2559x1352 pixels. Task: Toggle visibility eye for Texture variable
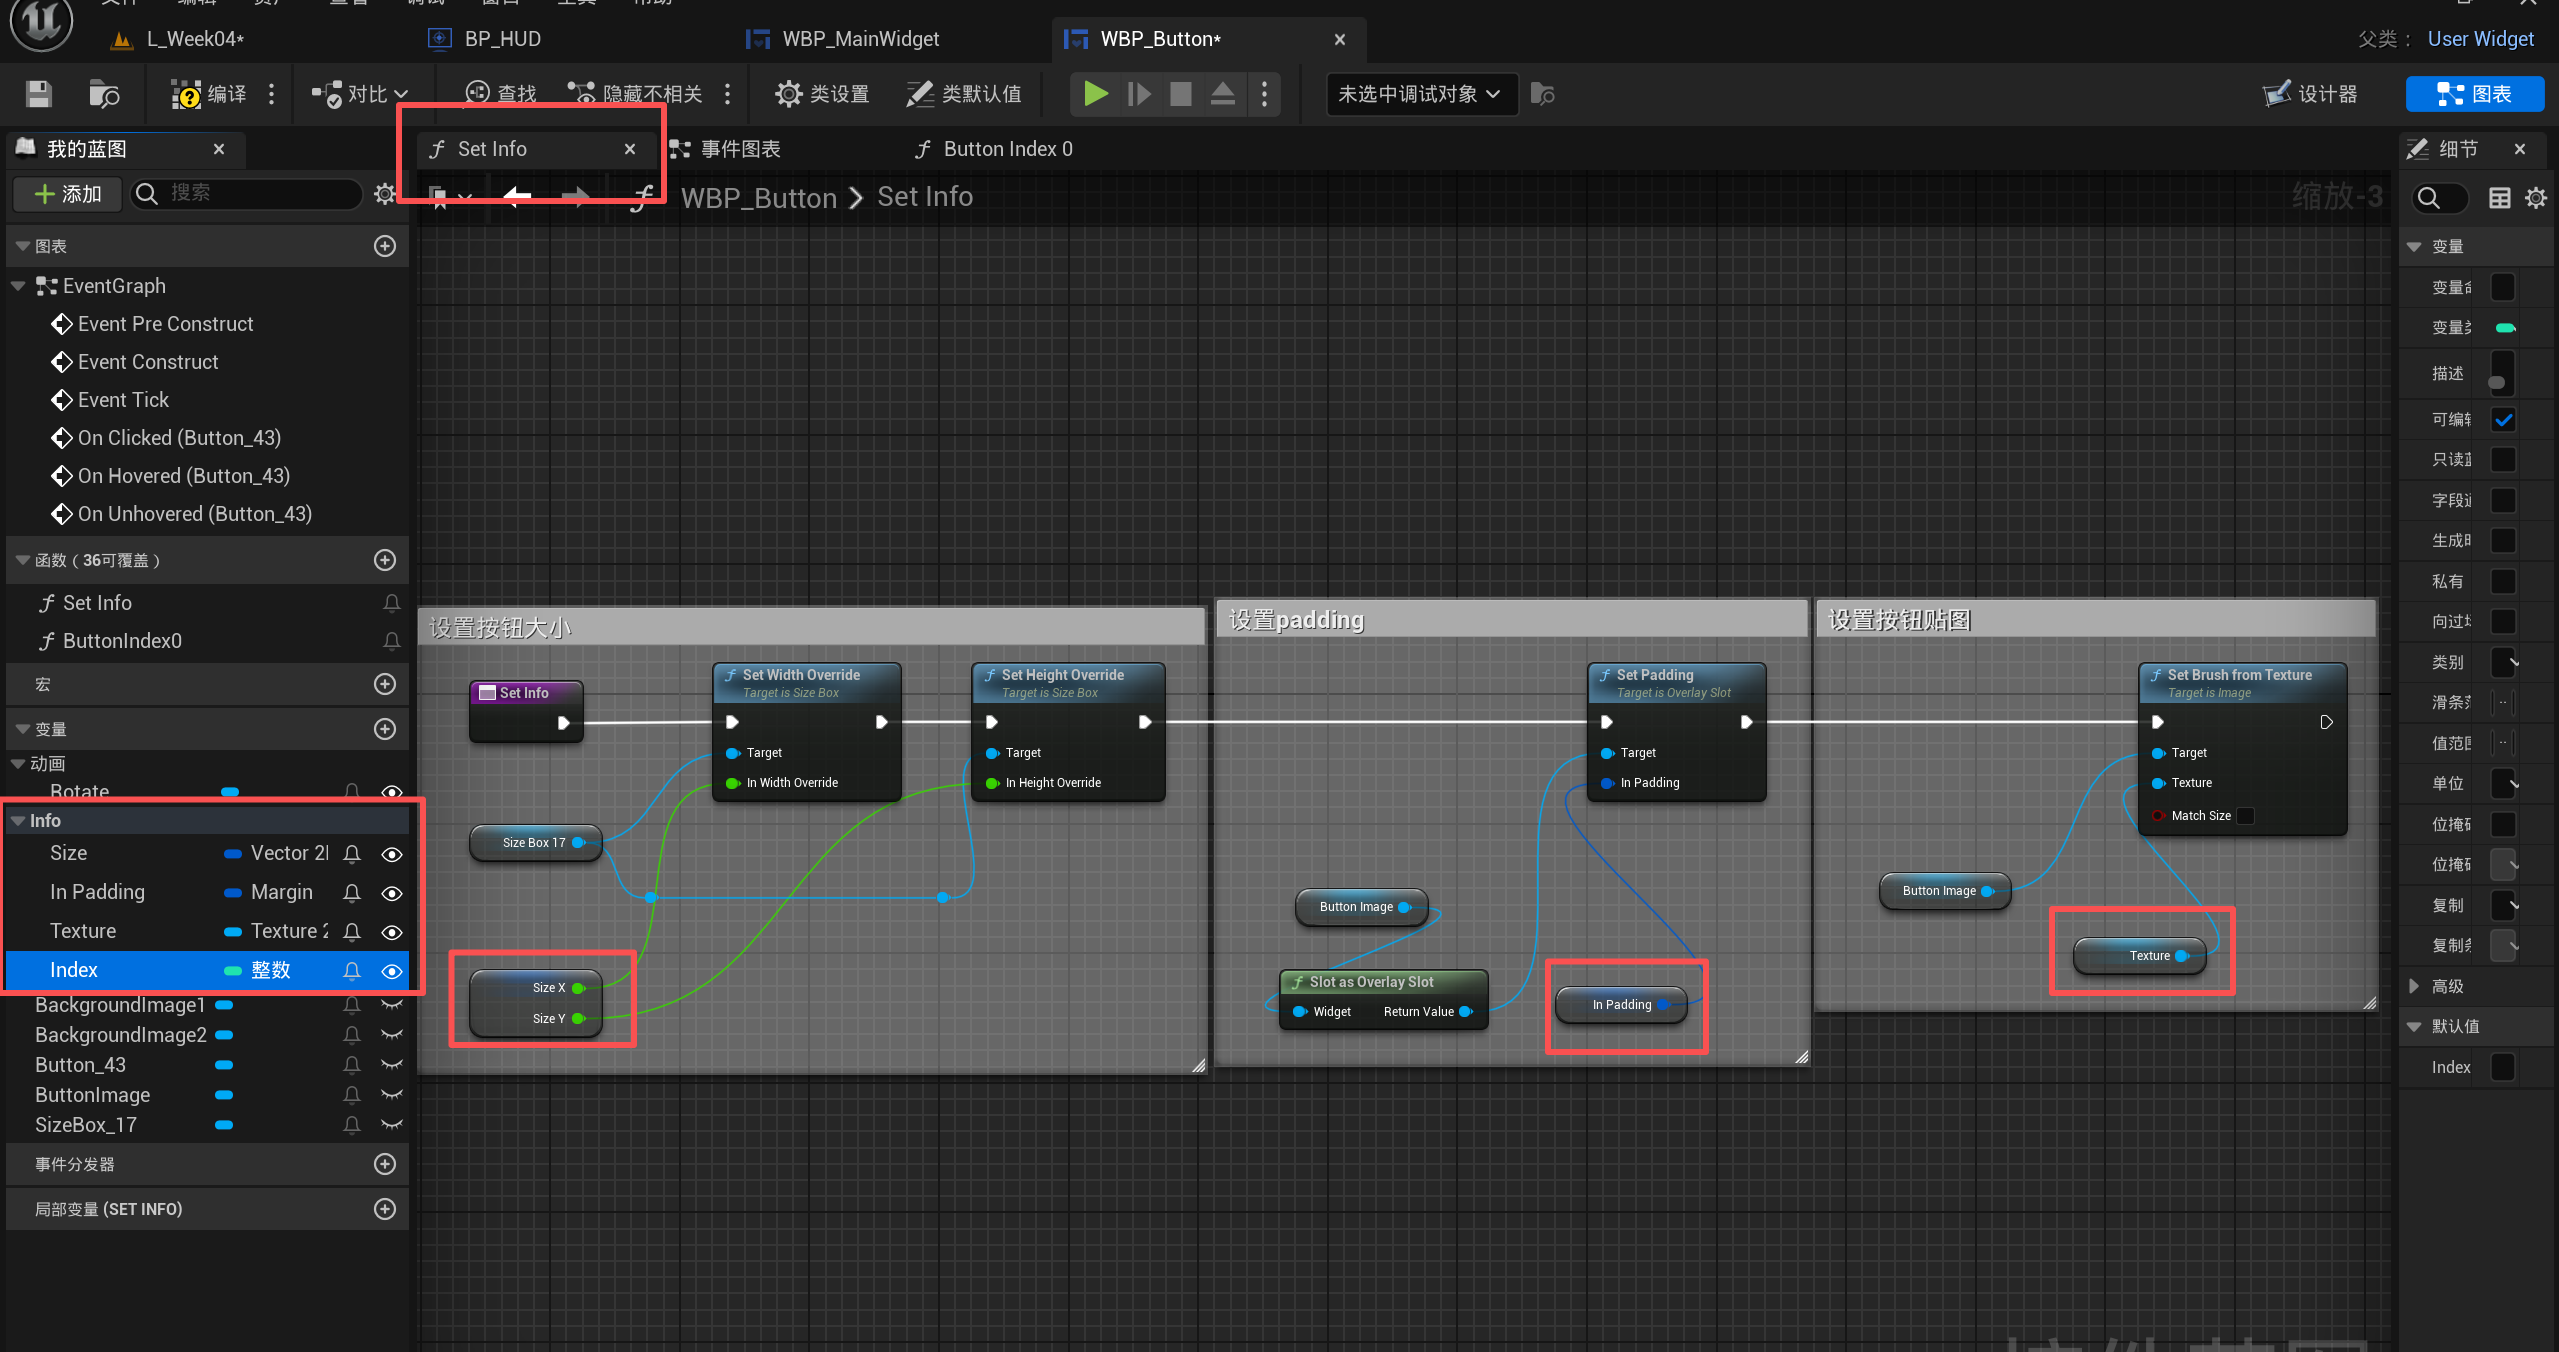pyautogui.click(x=392, y=932)
